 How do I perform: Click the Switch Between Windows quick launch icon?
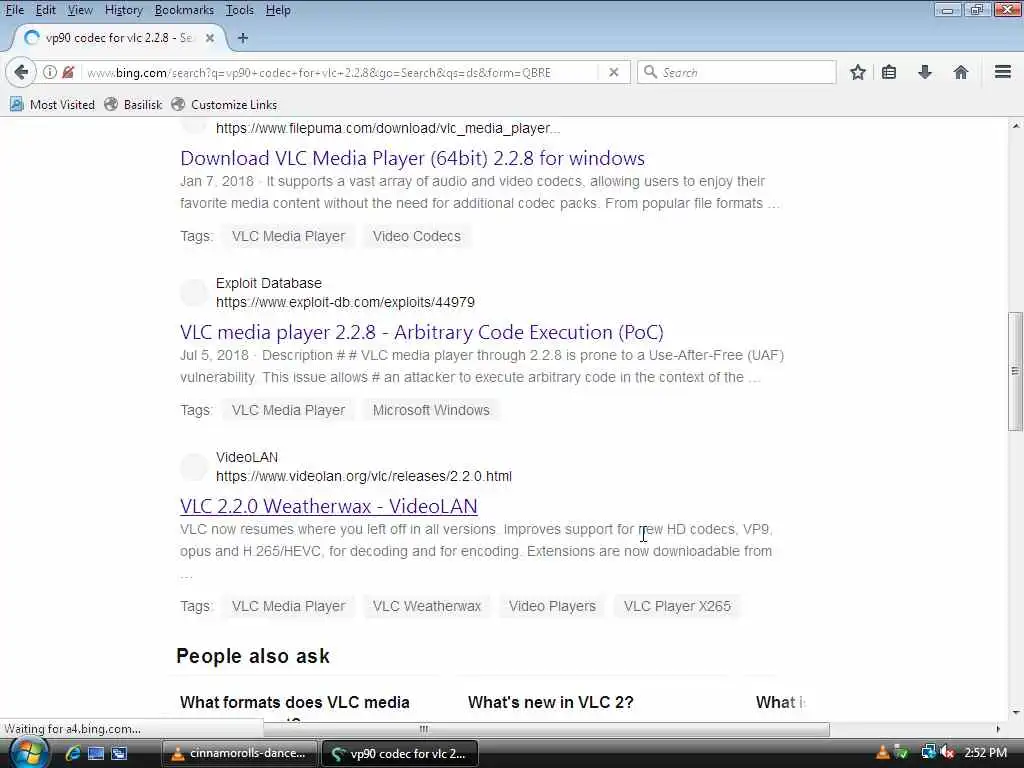[120, 754]
